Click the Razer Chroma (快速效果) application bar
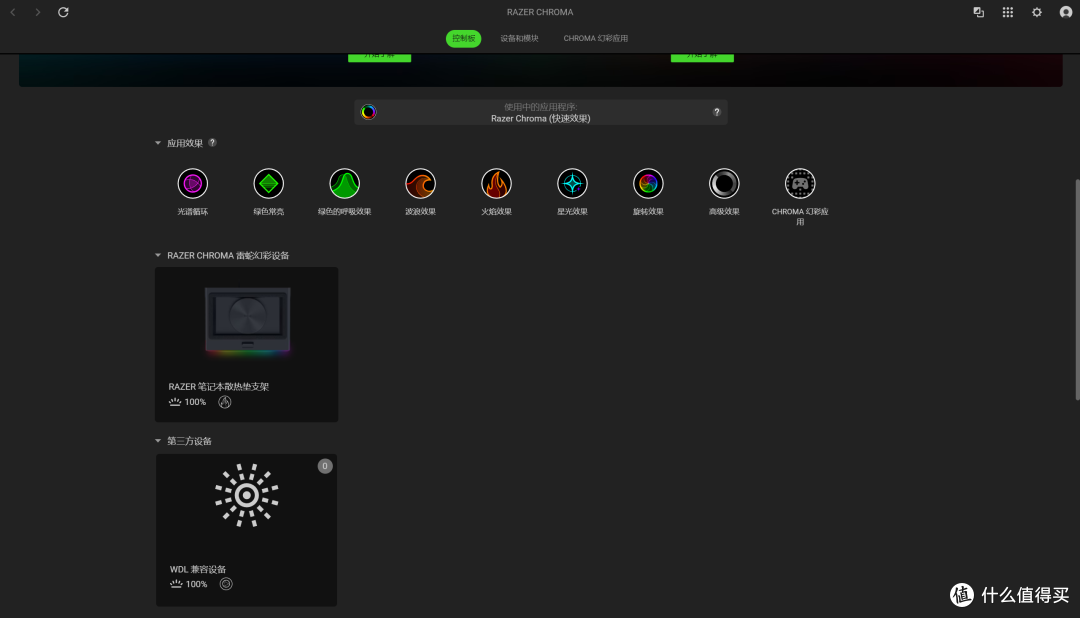Image resolution: width=1080 pixels, height=618 pixels. click(541, 112)
